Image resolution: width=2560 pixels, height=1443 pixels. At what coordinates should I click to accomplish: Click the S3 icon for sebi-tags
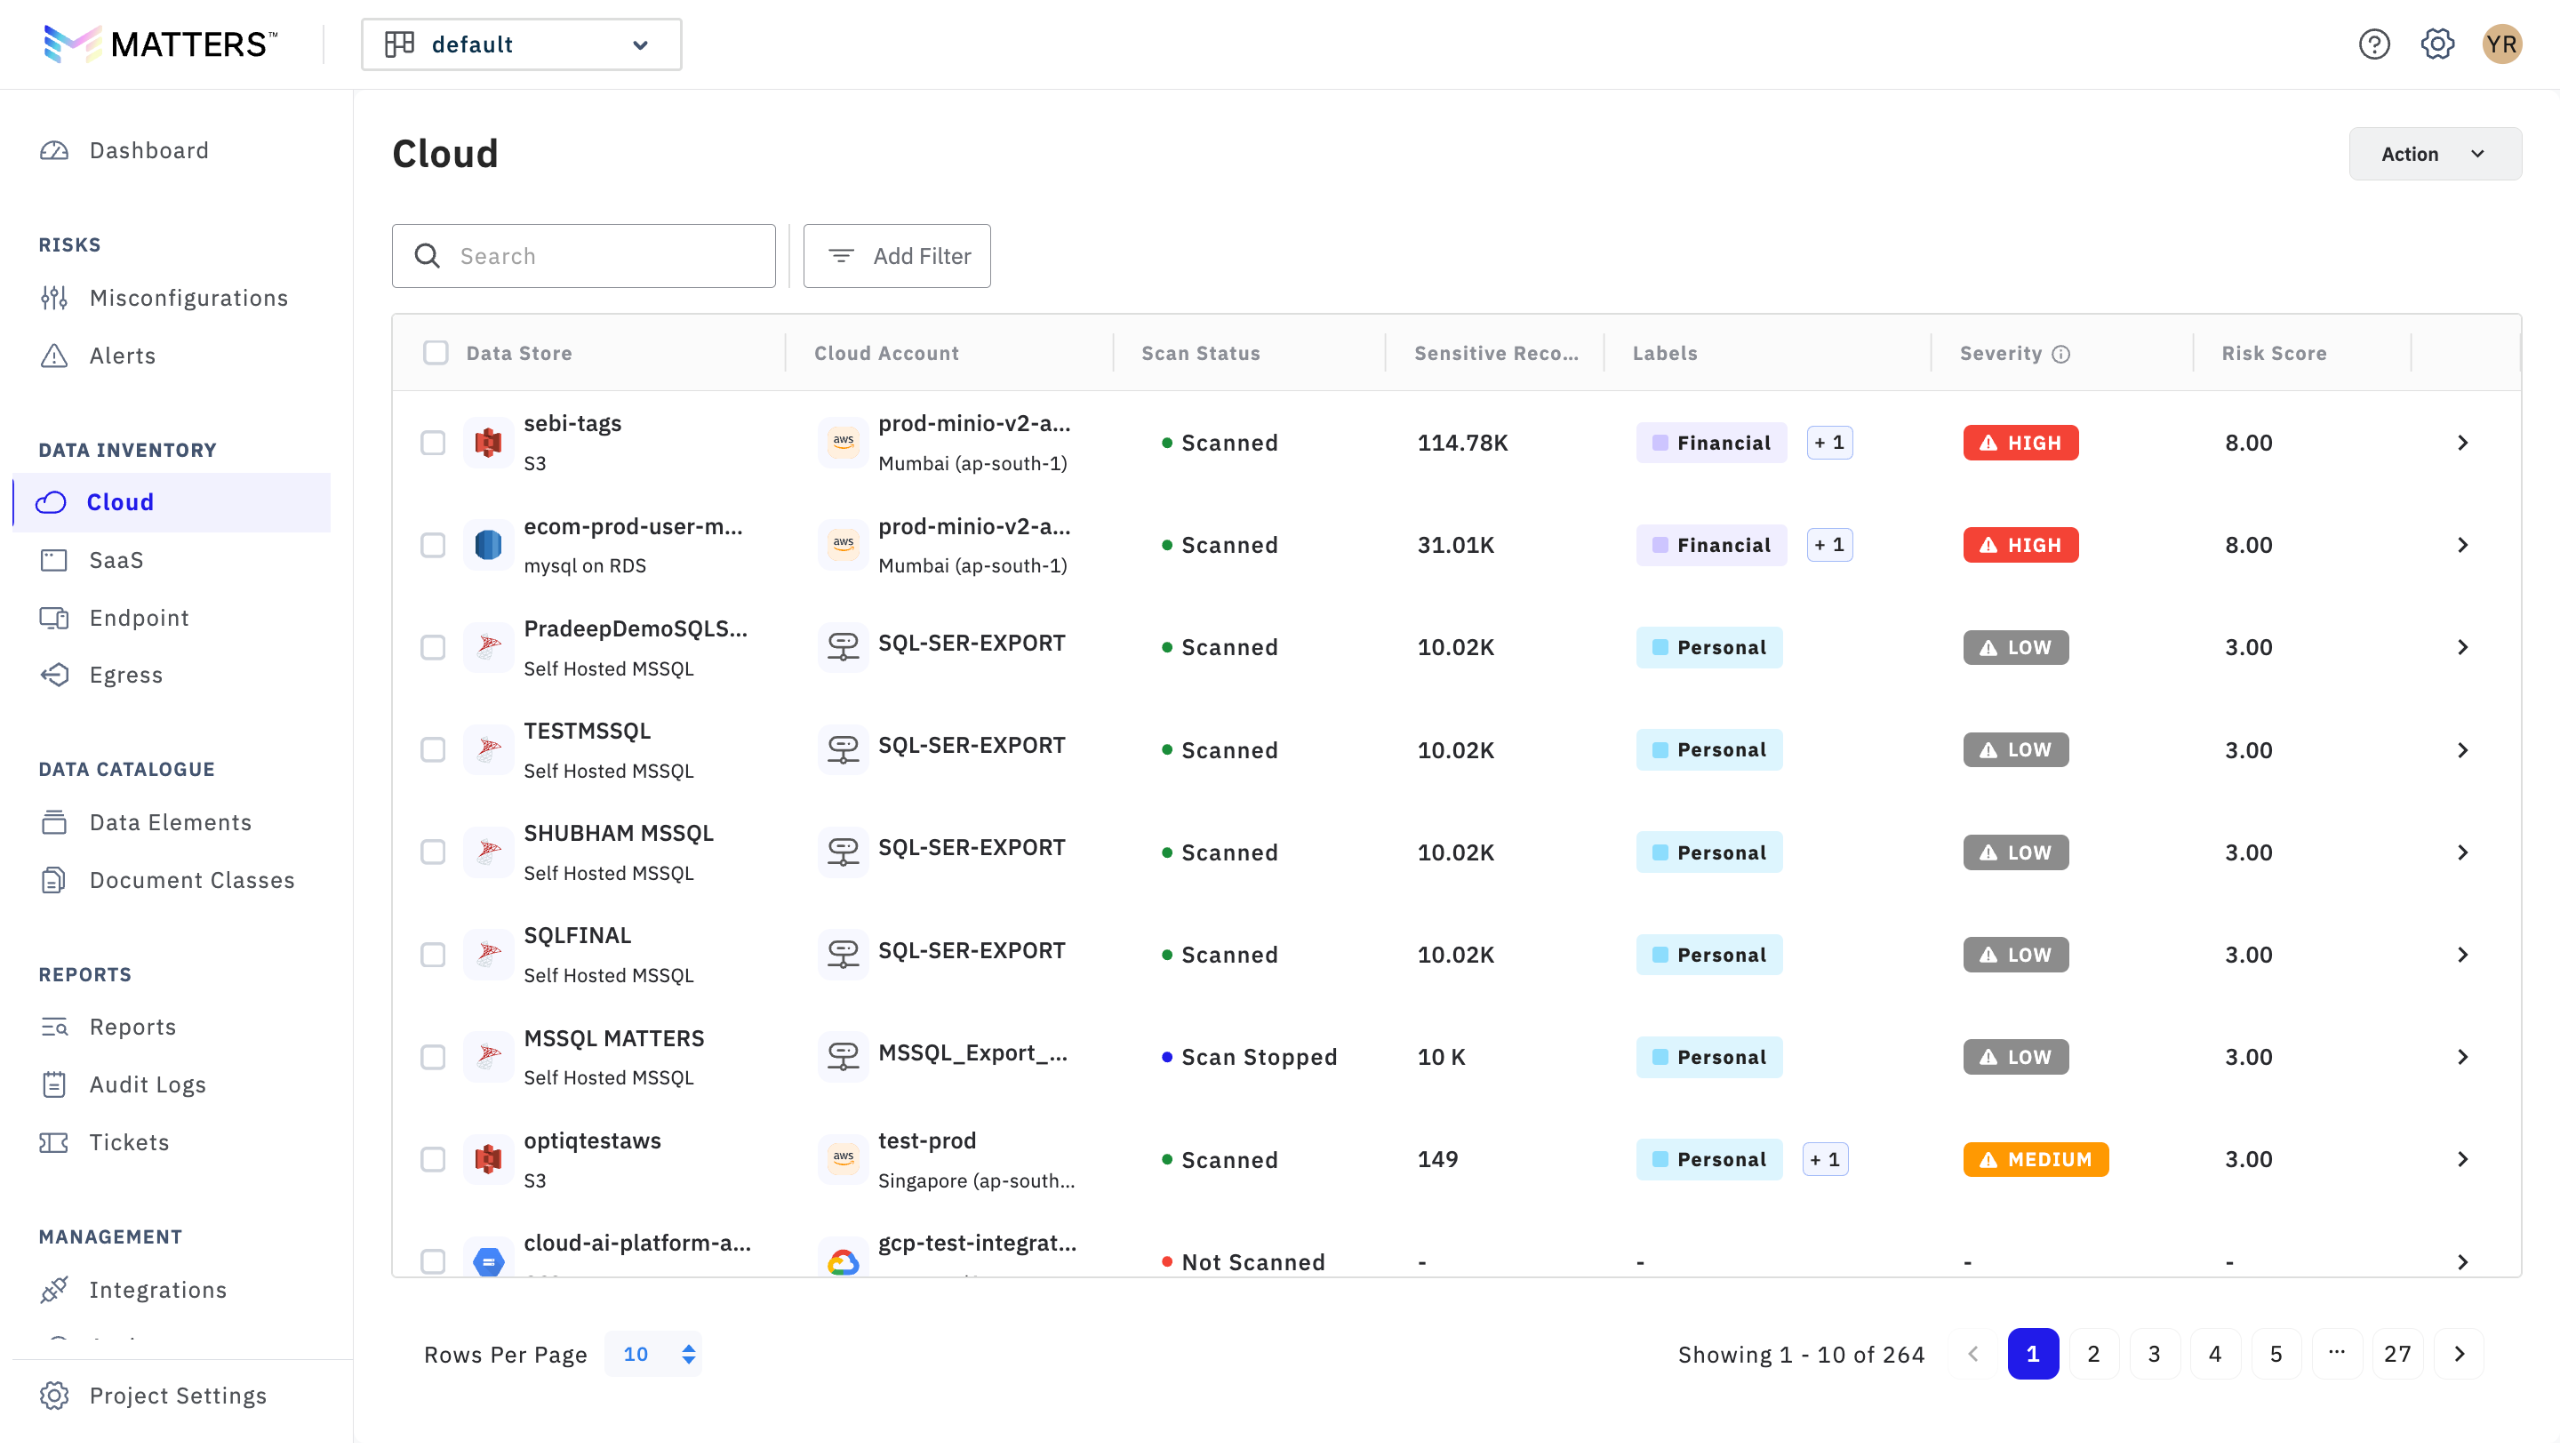coord(488,442)
